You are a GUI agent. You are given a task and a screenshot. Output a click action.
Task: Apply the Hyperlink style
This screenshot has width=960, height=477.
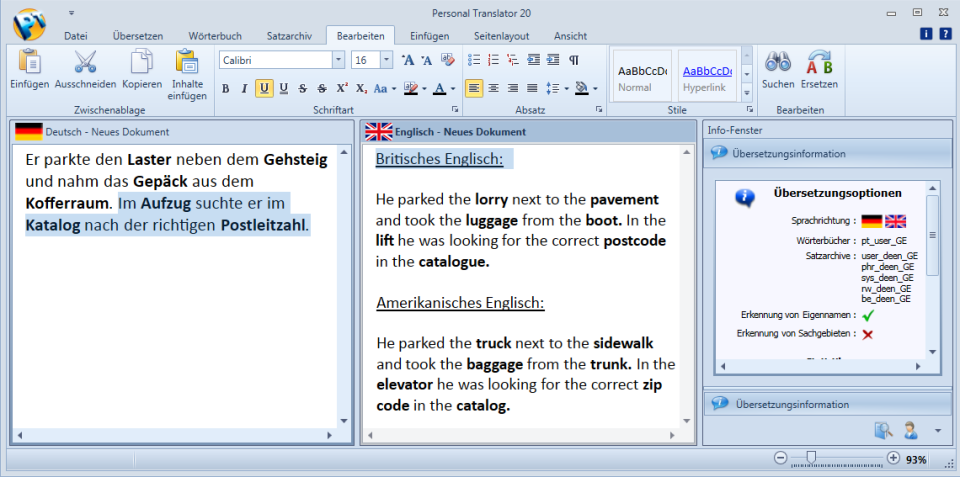pyautogui.click(x=707, y=76)
